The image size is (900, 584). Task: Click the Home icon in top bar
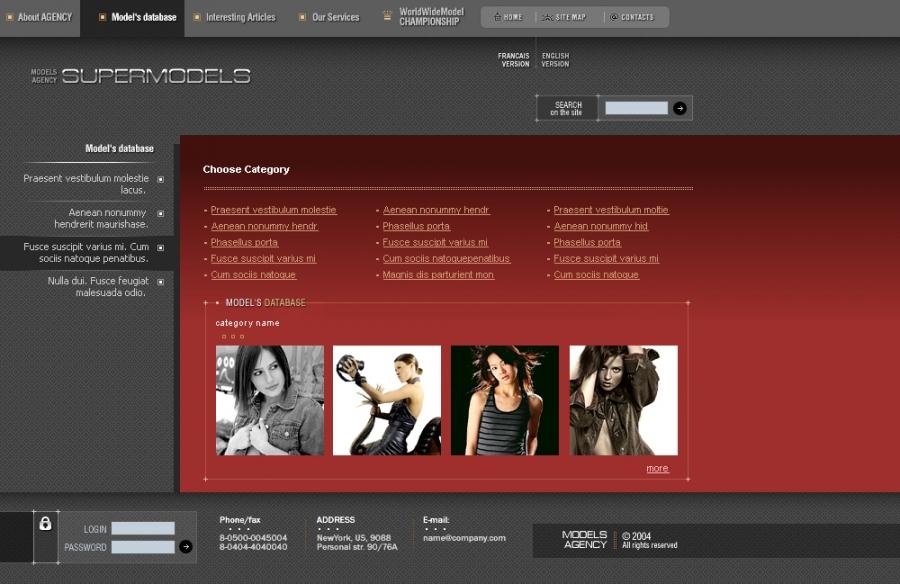point(497,17)
